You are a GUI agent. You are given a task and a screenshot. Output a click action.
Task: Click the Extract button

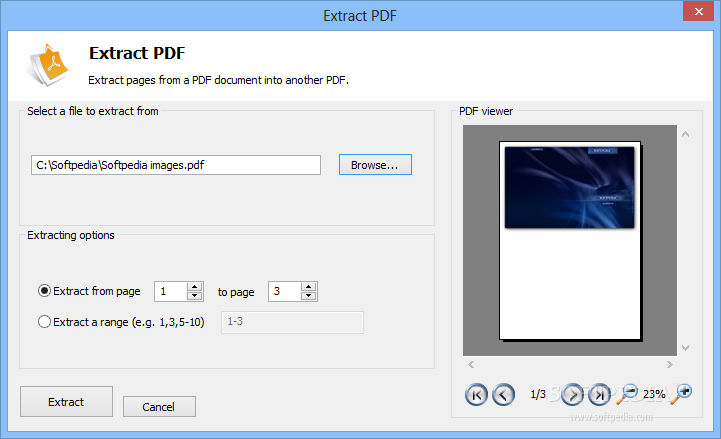[x=66, y=401]
